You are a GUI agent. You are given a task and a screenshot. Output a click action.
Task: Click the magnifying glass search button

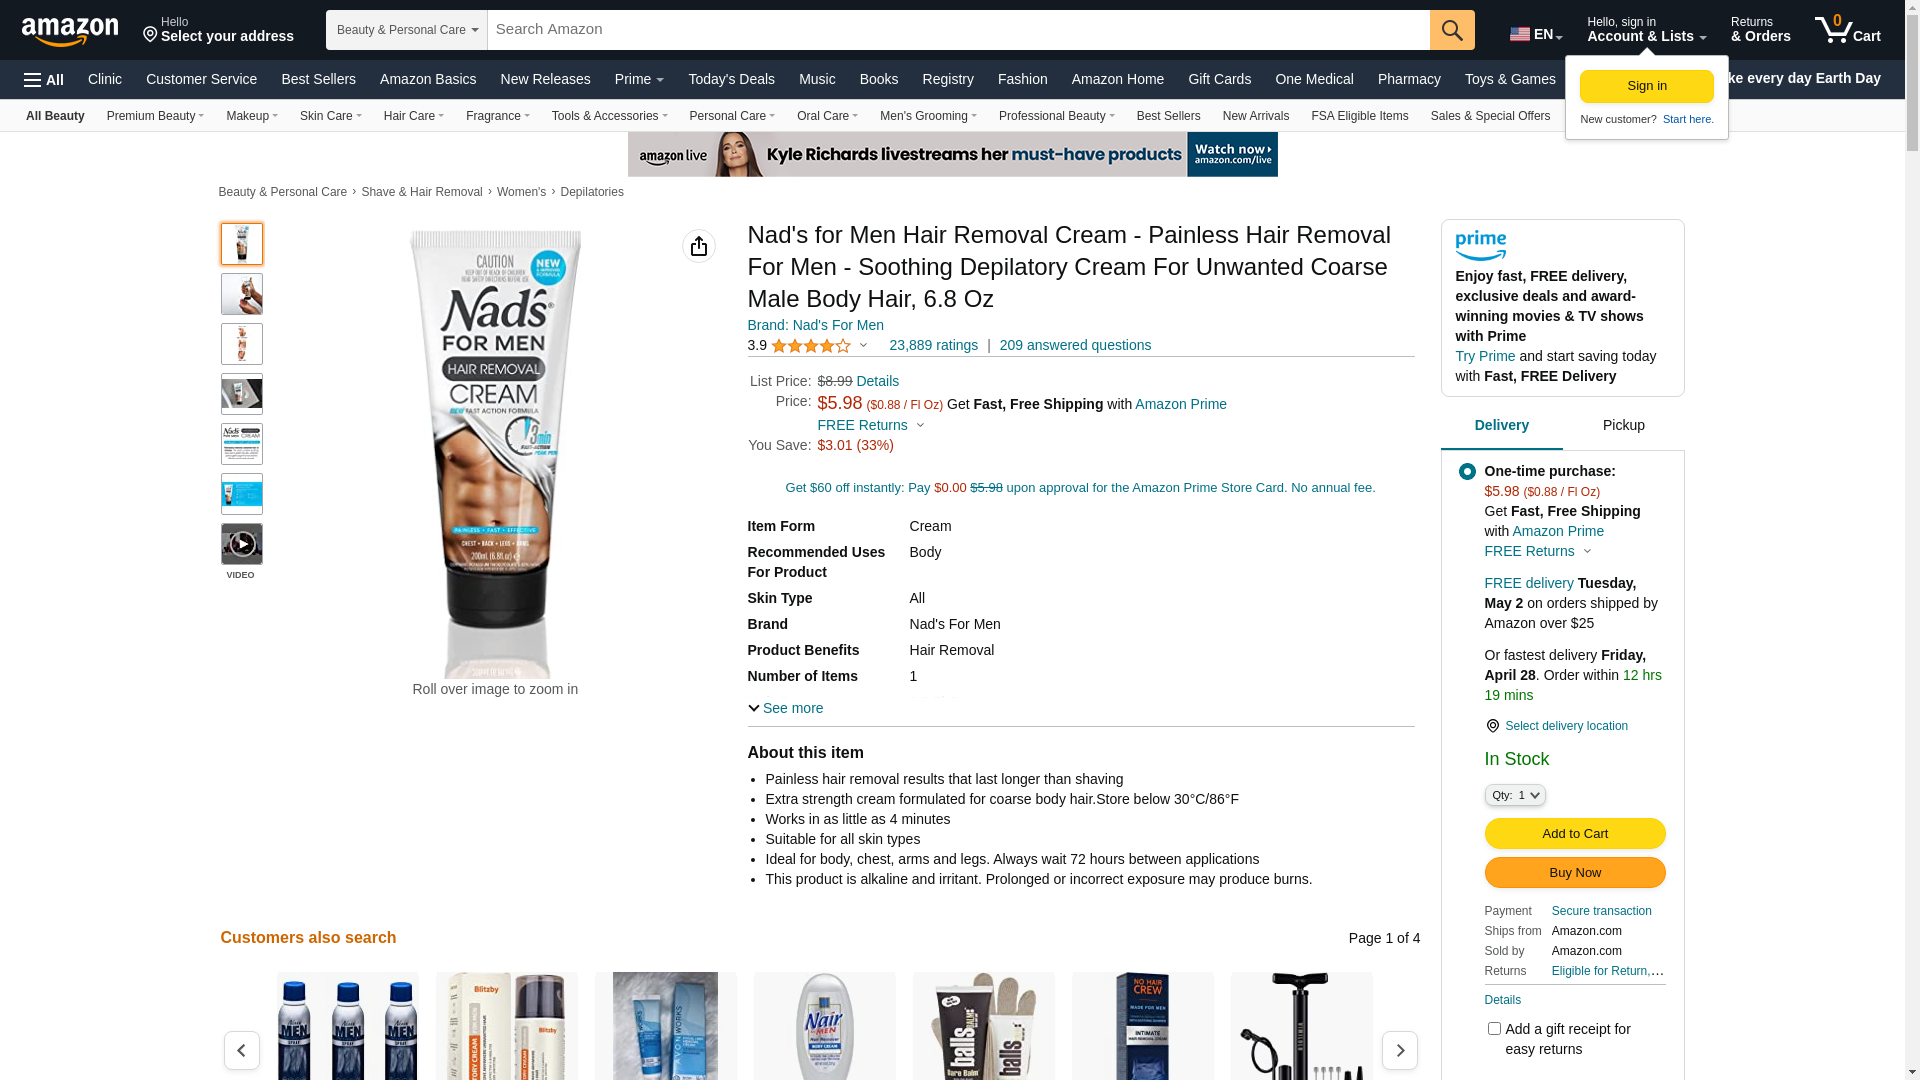(x=1452, y=30)
